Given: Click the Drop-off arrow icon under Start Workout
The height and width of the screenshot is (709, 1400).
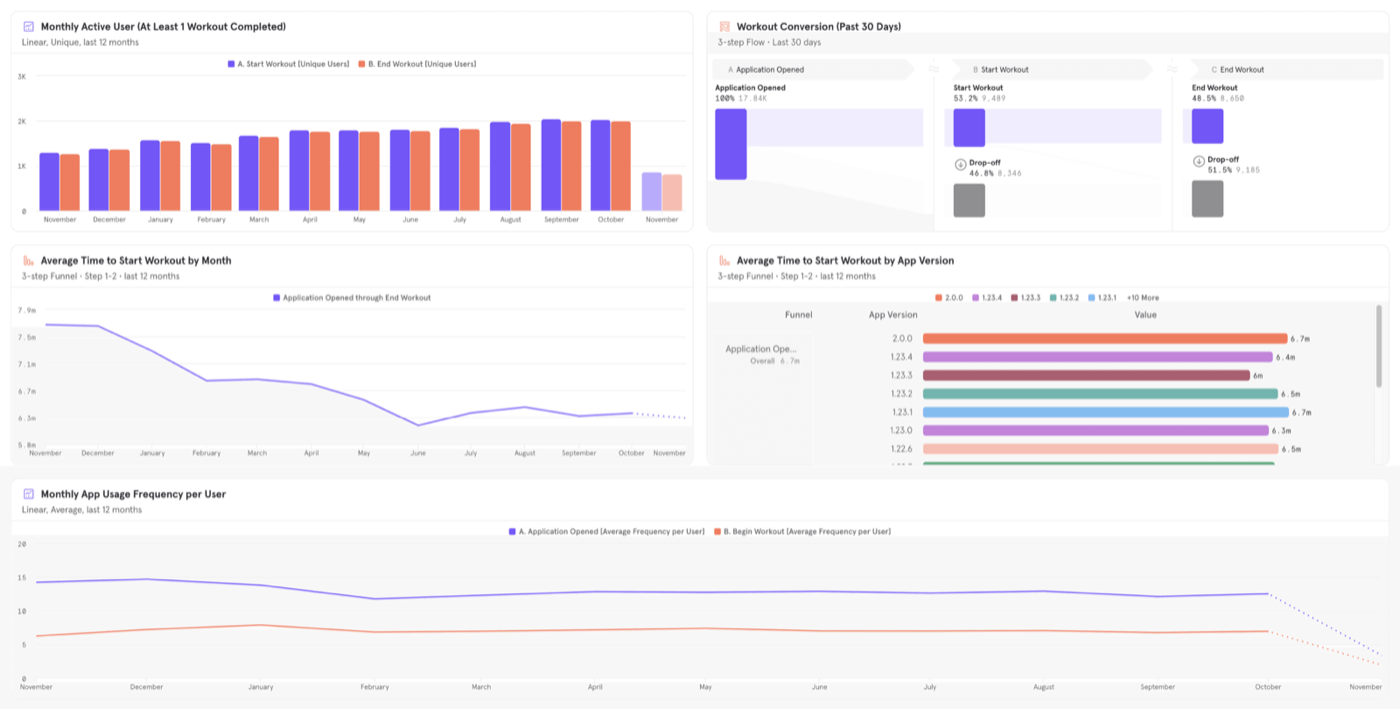Looking at the screenshot, I should click(x=960, y=164).
